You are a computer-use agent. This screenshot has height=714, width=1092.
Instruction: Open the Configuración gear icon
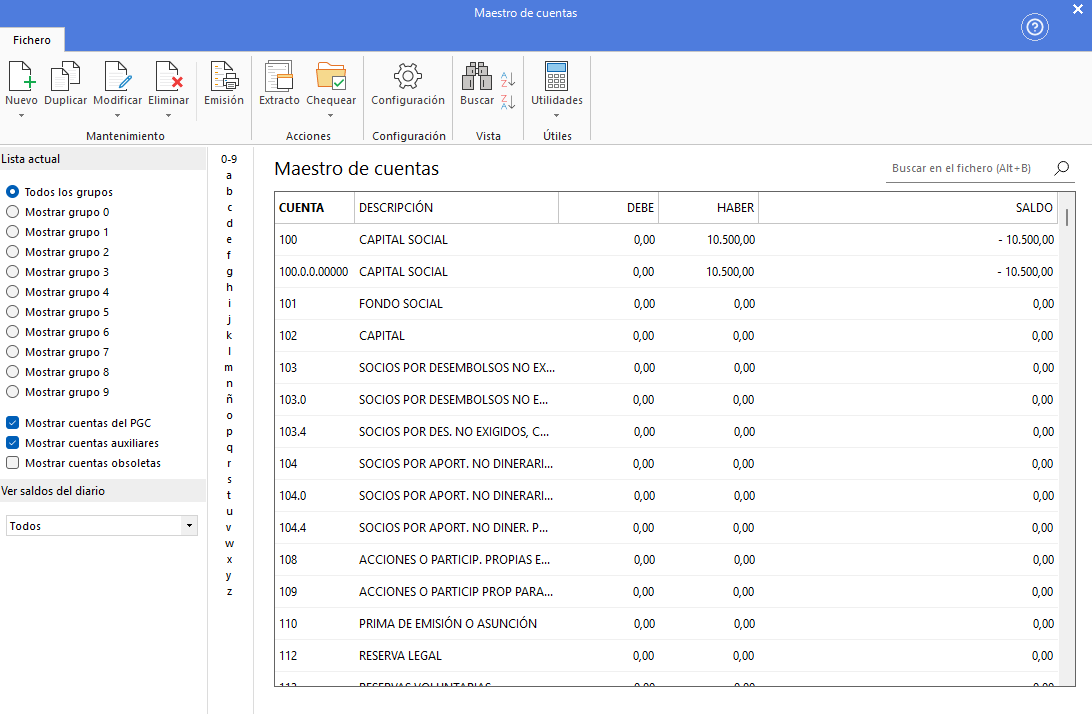pos(408,76)
